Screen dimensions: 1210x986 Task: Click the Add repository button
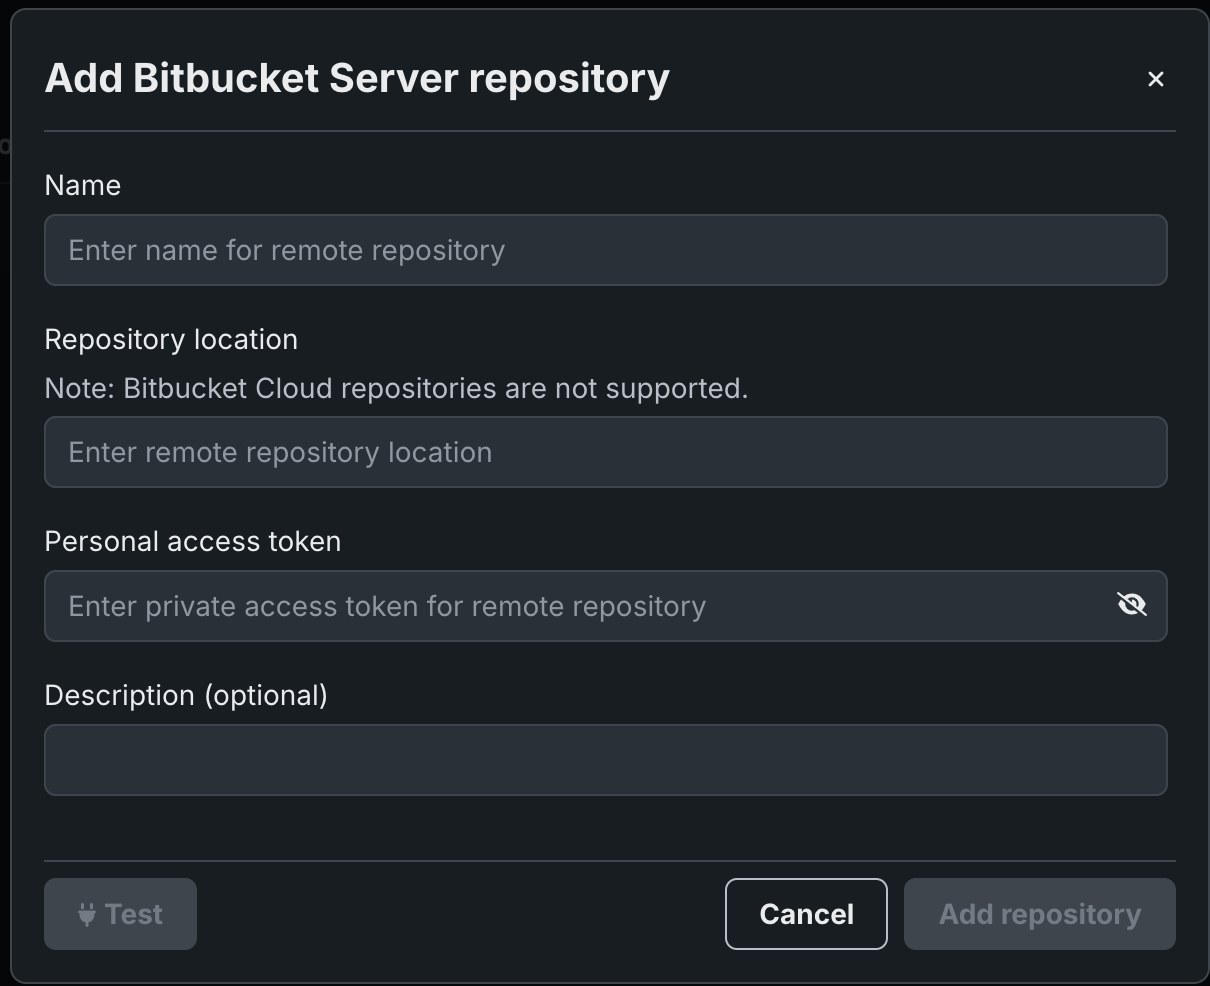1039,914
